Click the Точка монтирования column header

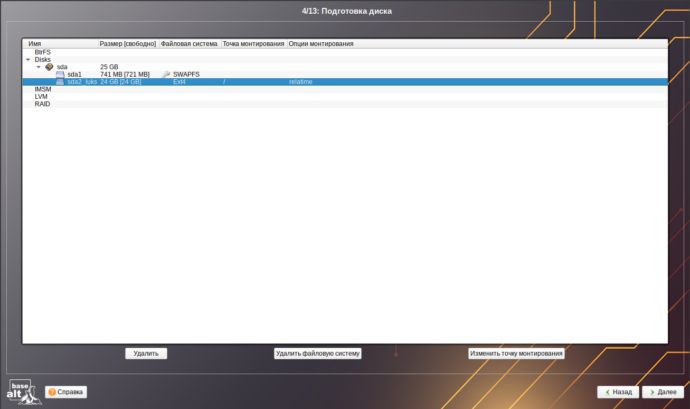(253, 44)
